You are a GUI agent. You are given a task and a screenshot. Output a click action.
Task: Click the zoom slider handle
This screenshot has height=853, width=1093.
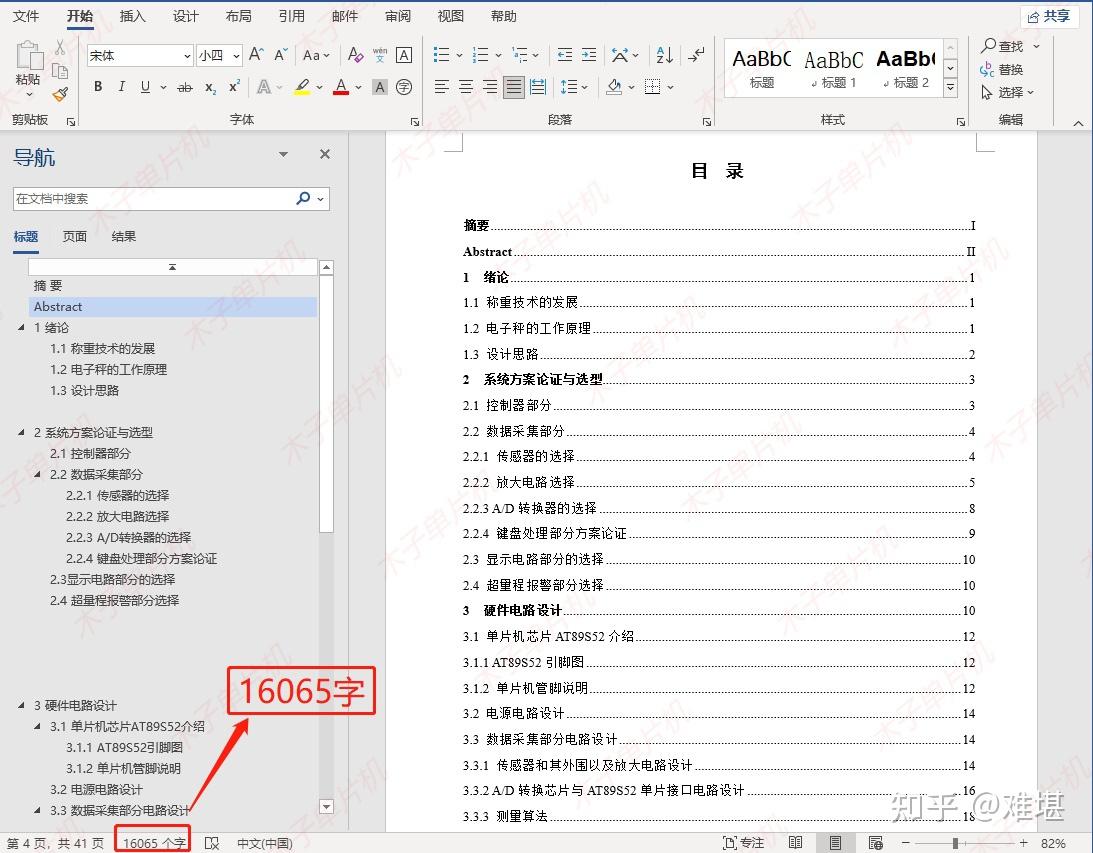pyautogui.click(x=955, y=843)
